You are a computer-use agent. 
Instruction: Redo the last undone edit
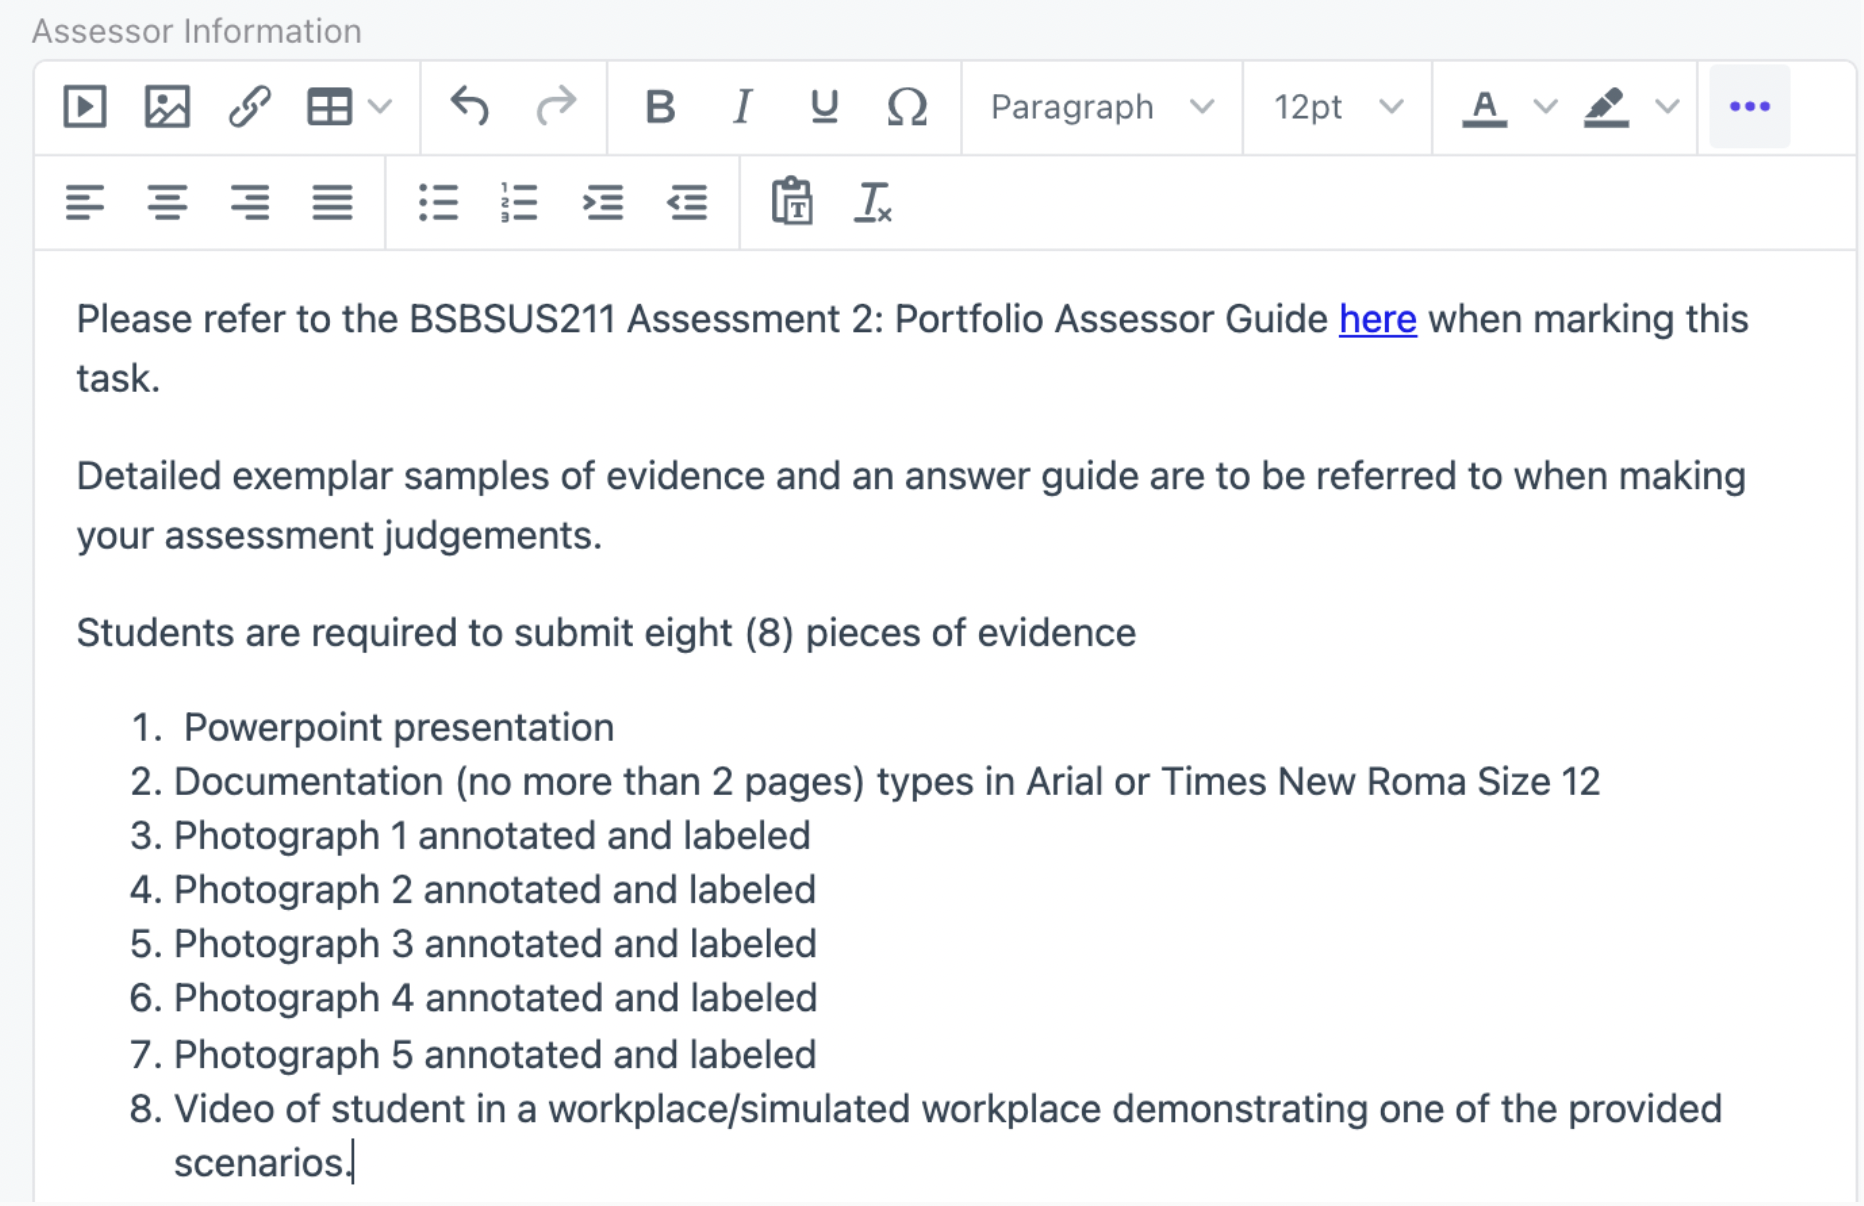click(556, 107)
